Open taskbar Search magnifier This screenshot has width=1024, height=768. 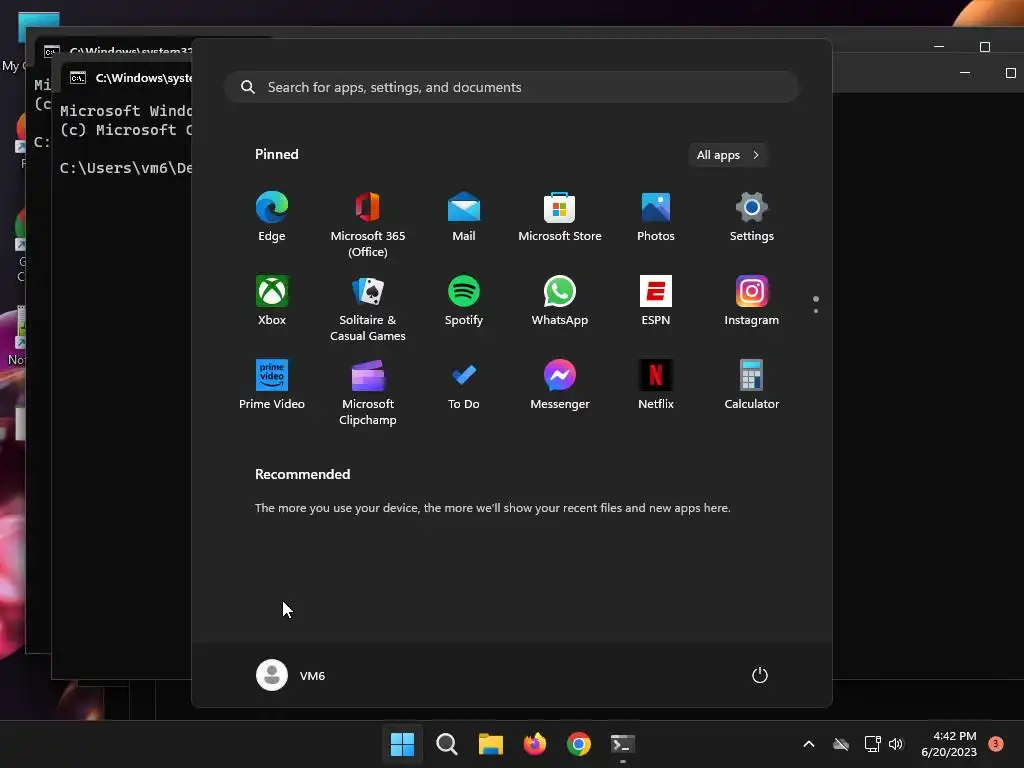(x=447, y=744)
